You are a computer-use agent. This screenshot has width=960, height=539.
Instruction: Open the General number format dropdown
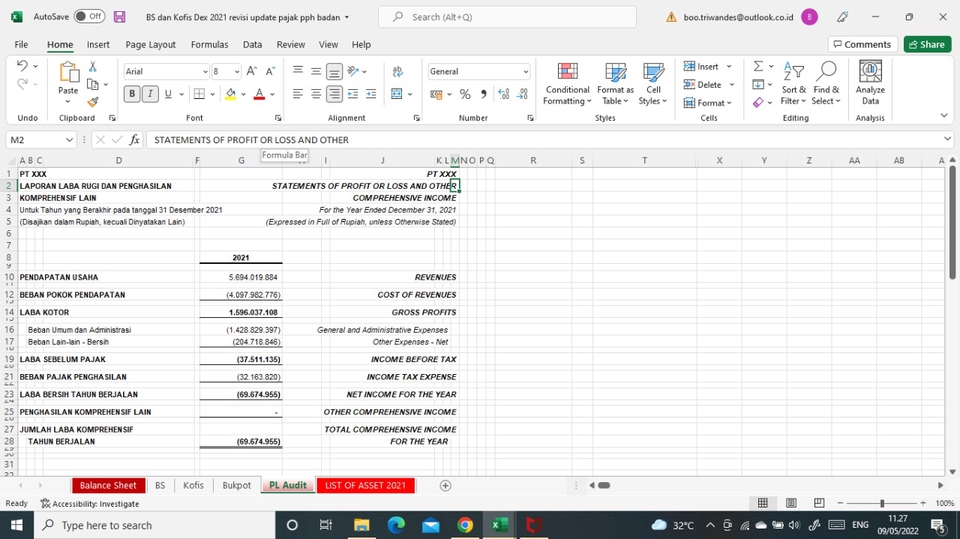pos(525,72)
